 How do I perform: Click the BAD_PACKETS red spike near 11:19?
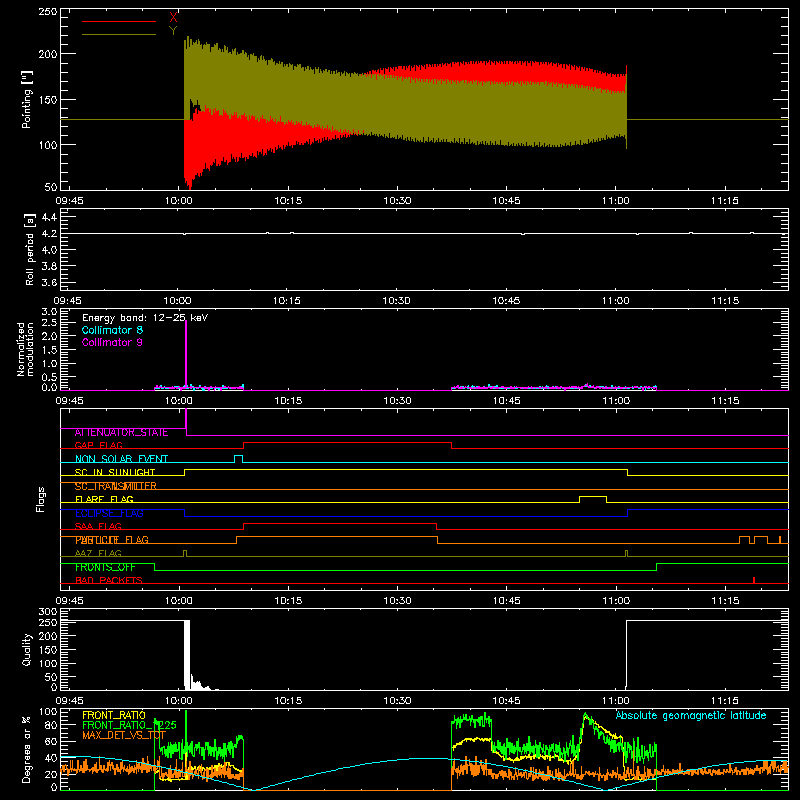754,580
